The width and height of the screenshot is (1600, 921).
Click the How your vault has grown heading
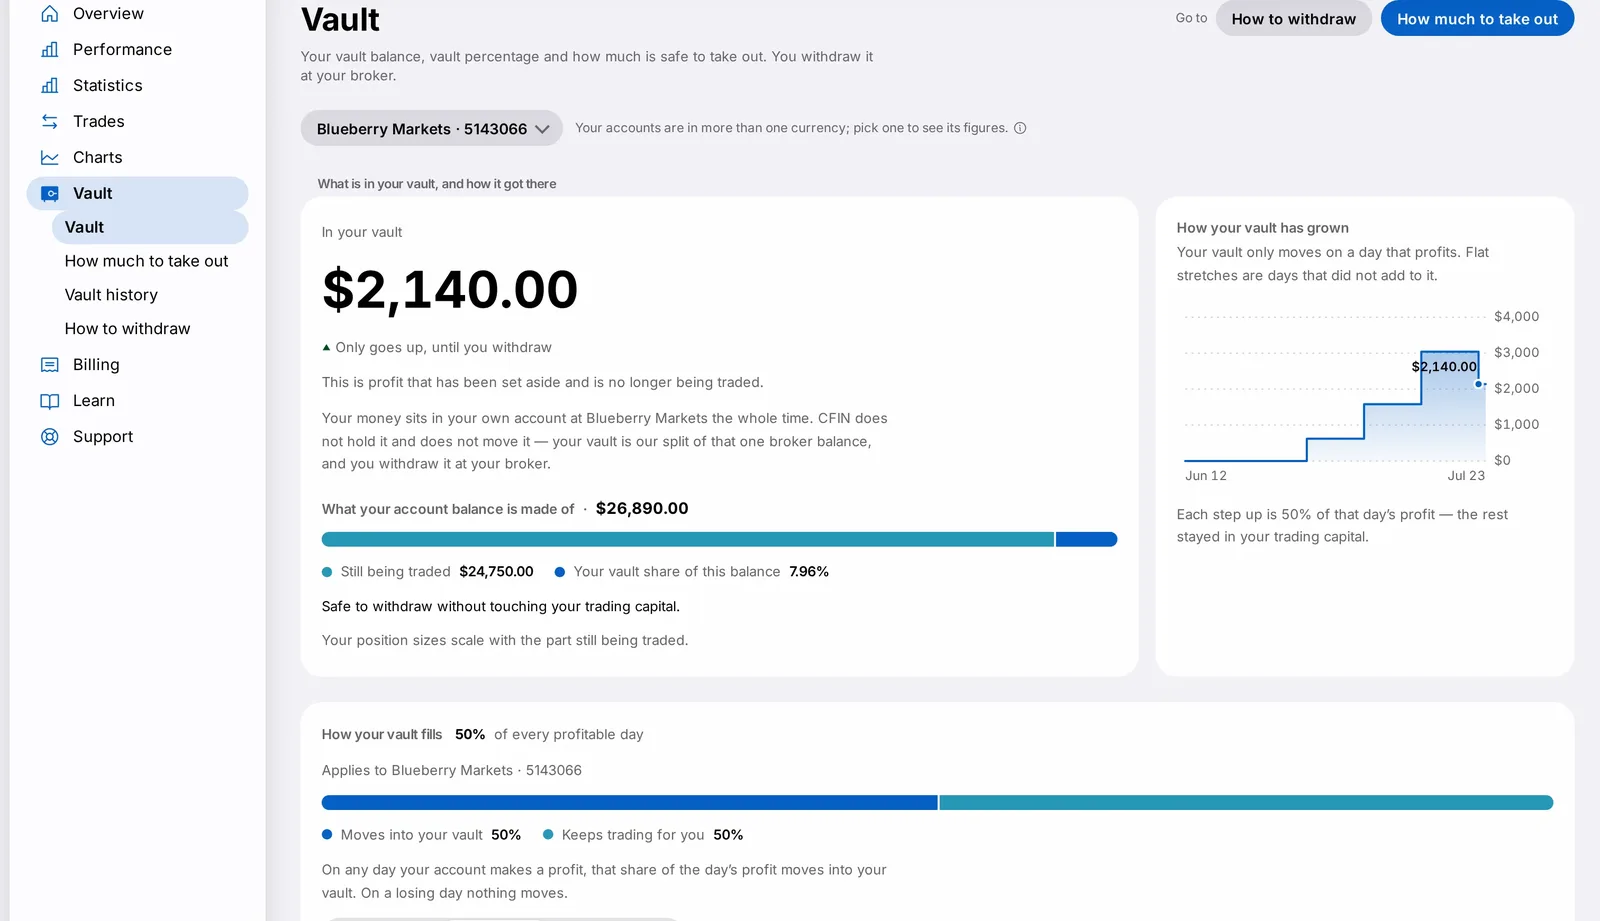pyautogui.click(x=1263, y=228)
